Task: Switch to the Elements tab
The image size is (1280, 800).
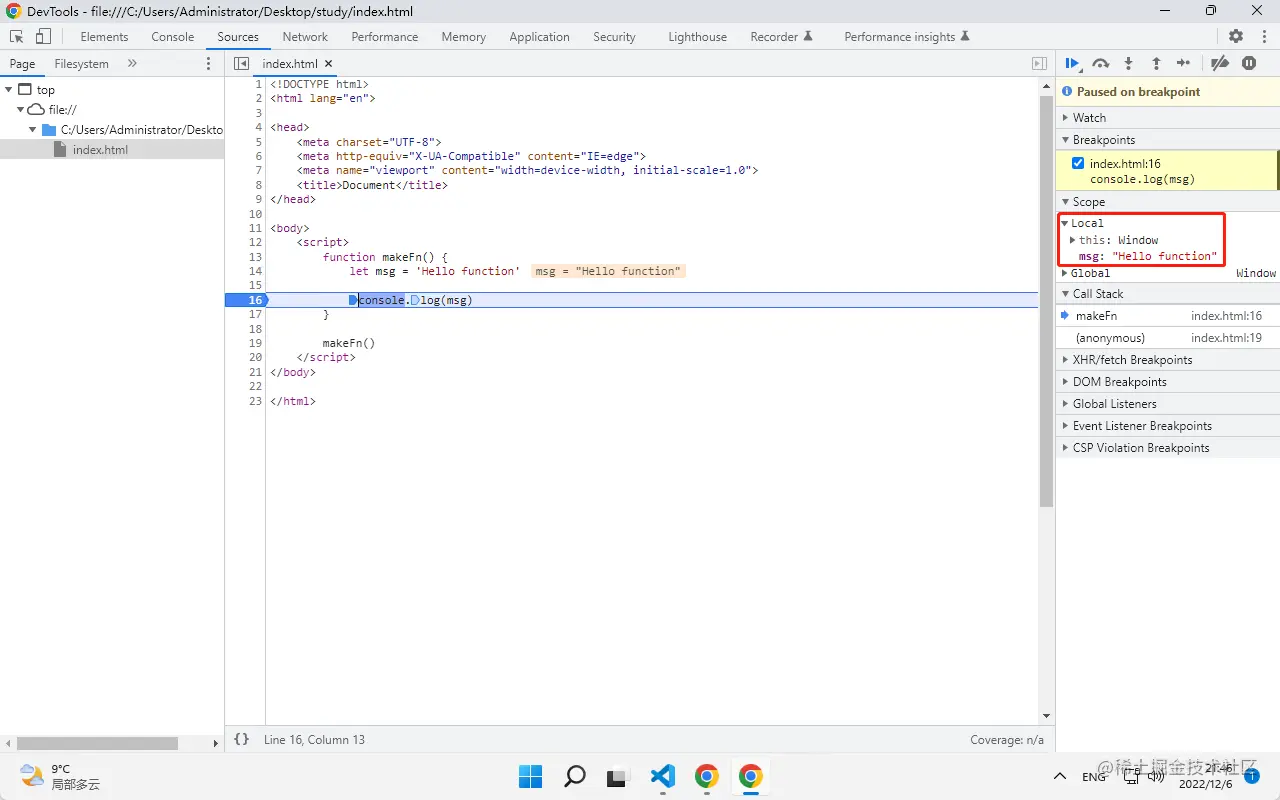Action: pyautogui.click(x=104, y=36)
